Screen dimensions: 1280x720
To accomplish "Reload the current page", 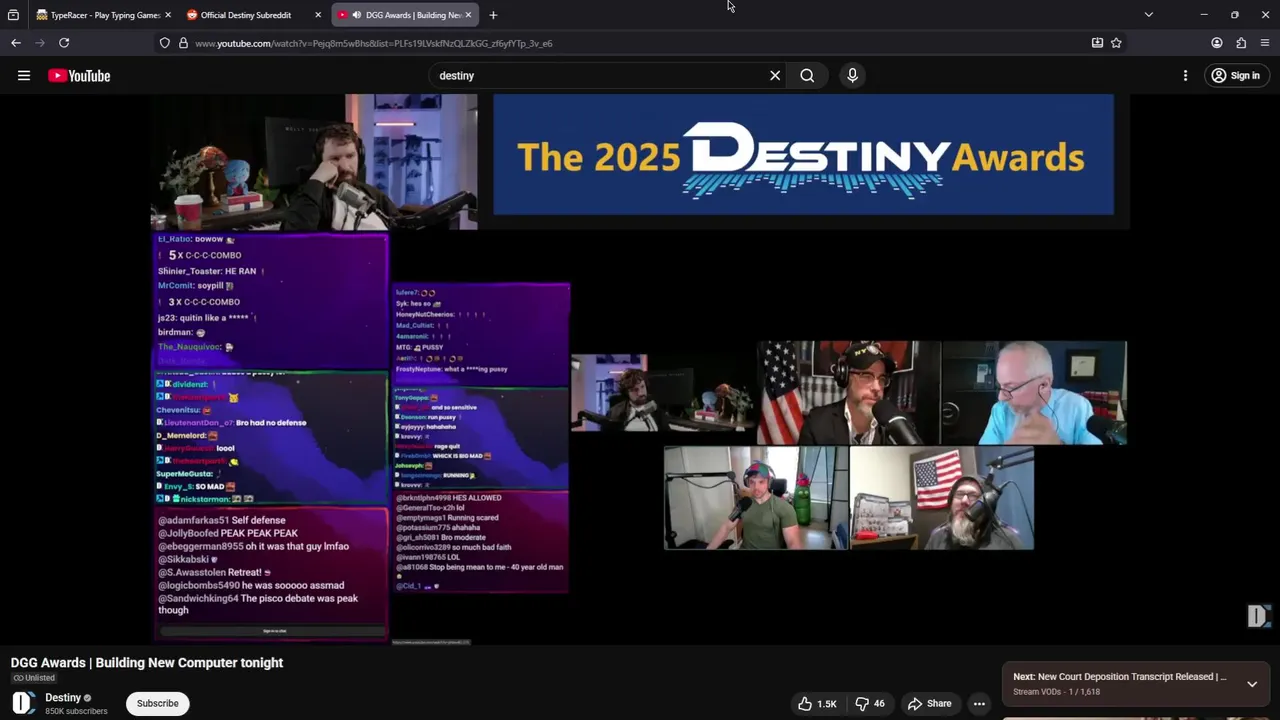I will click(x=64, y=43).
